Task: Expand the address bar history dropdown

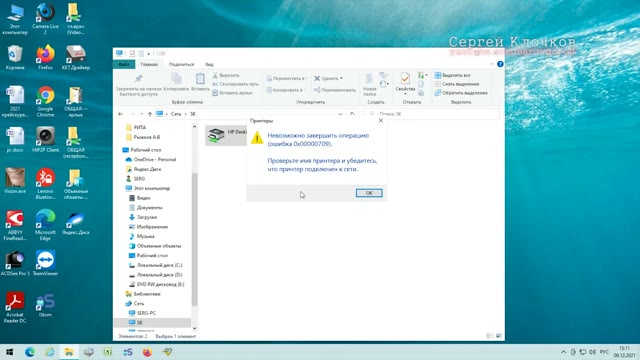Action: tap(340, 114)
